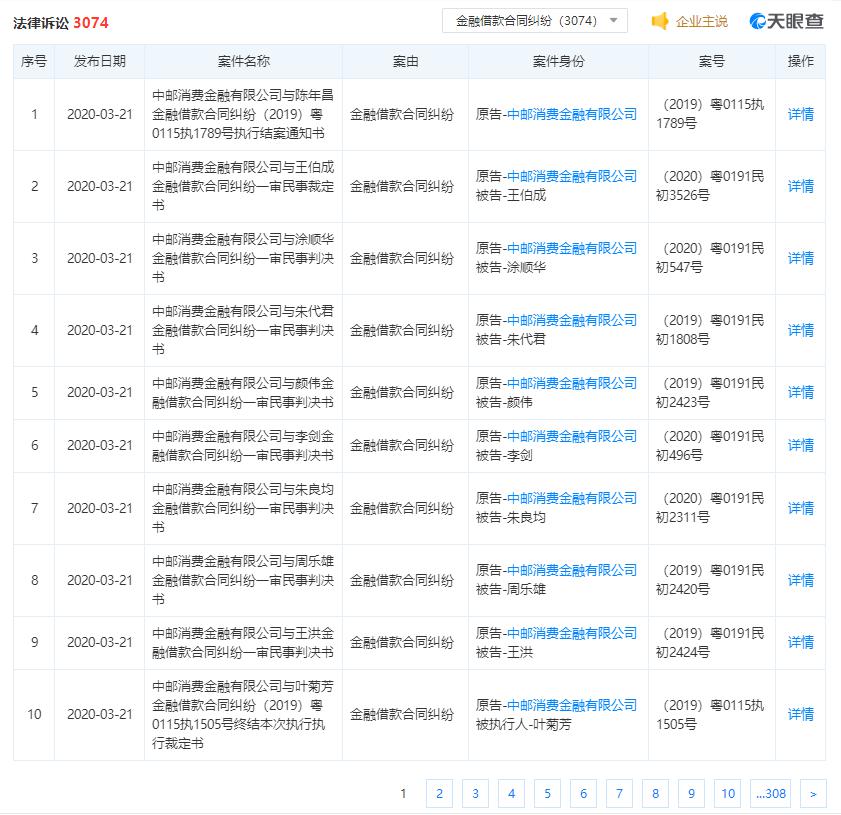
Task: Select defendant text 被告-朱代君
Action: (511, 339)
